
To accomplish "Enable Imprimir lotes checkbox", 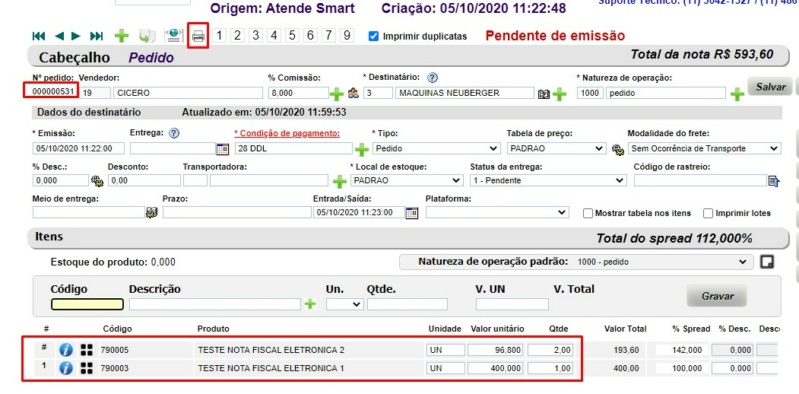I will pos(708,213).
